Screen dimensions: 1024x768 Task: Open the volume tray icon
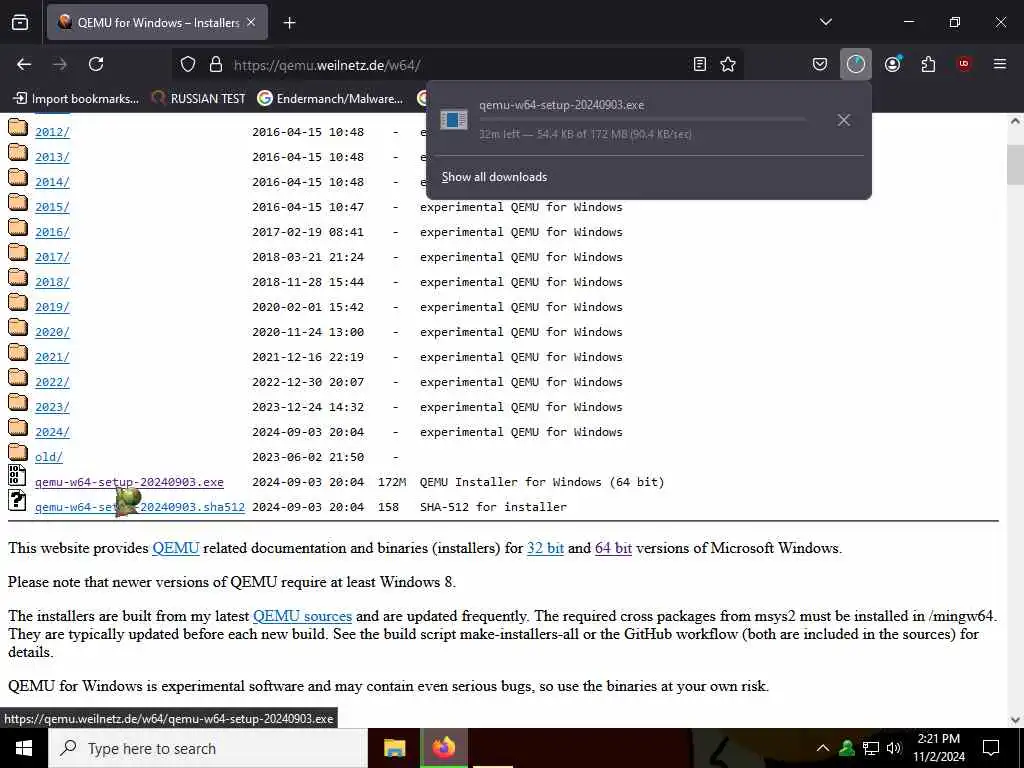[x=894, y=748]
